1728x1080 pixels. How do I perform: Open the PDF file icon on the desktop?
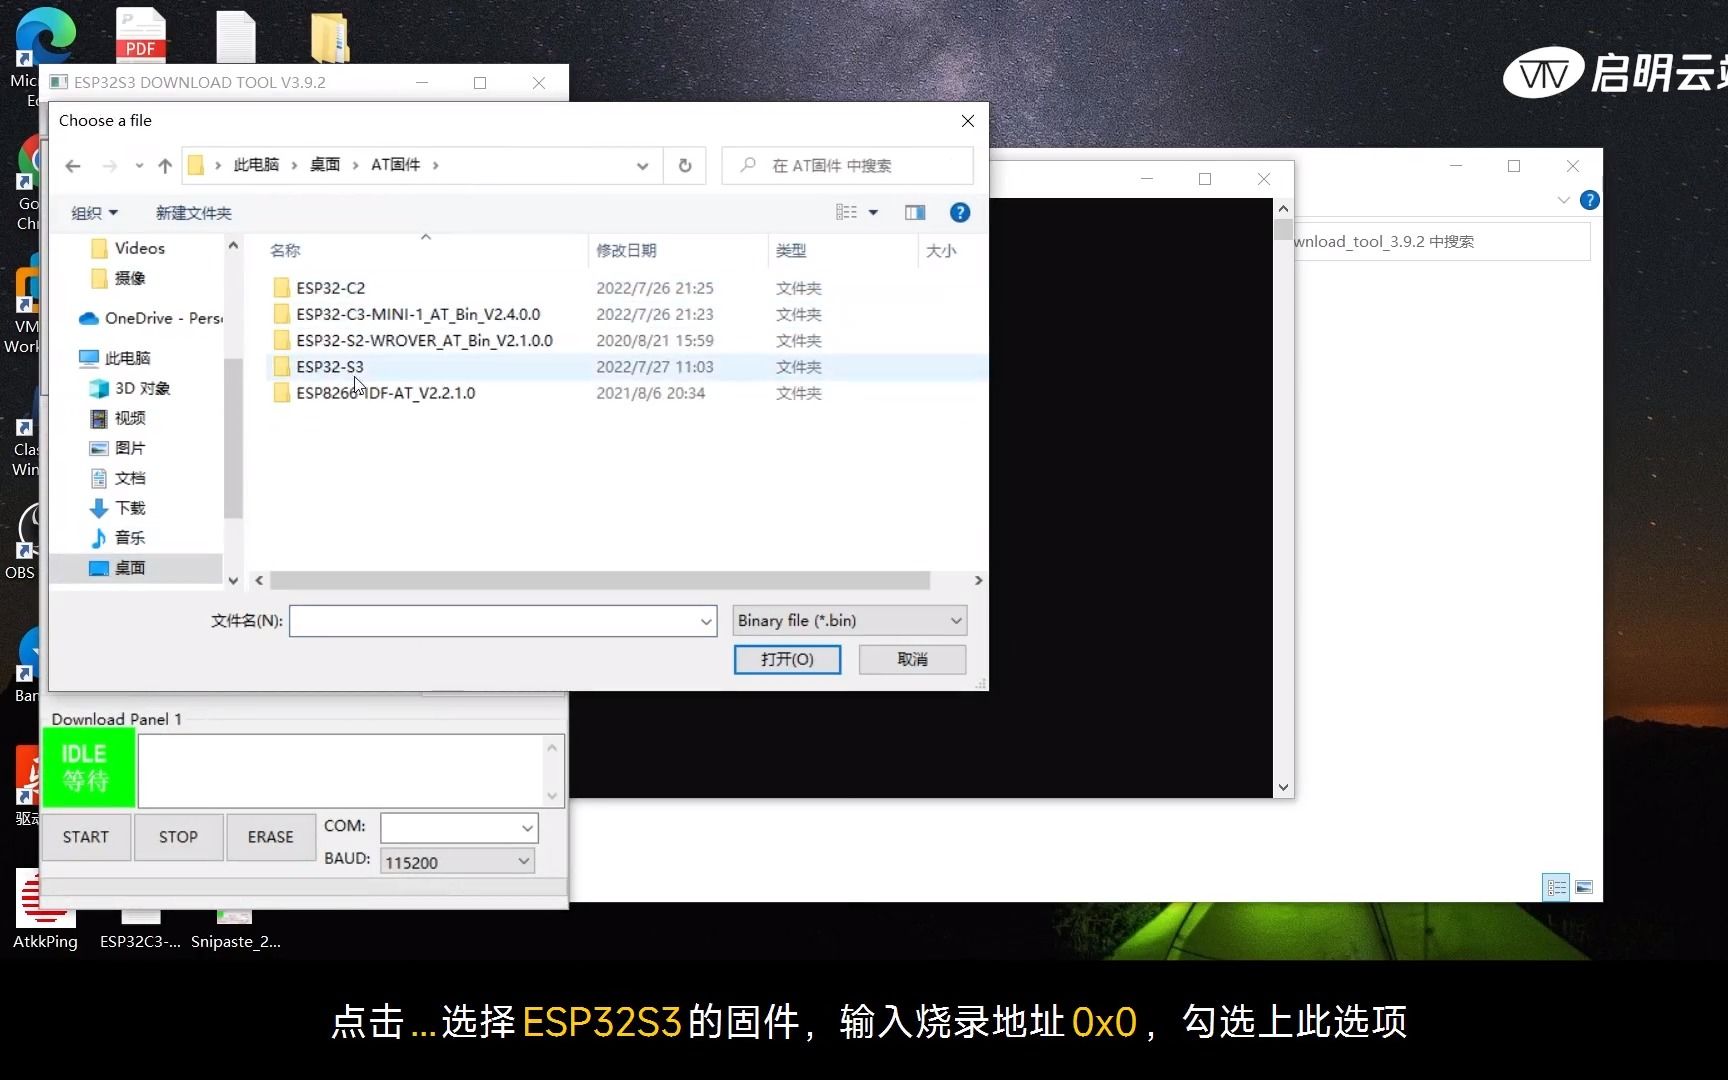coord(141,35)
